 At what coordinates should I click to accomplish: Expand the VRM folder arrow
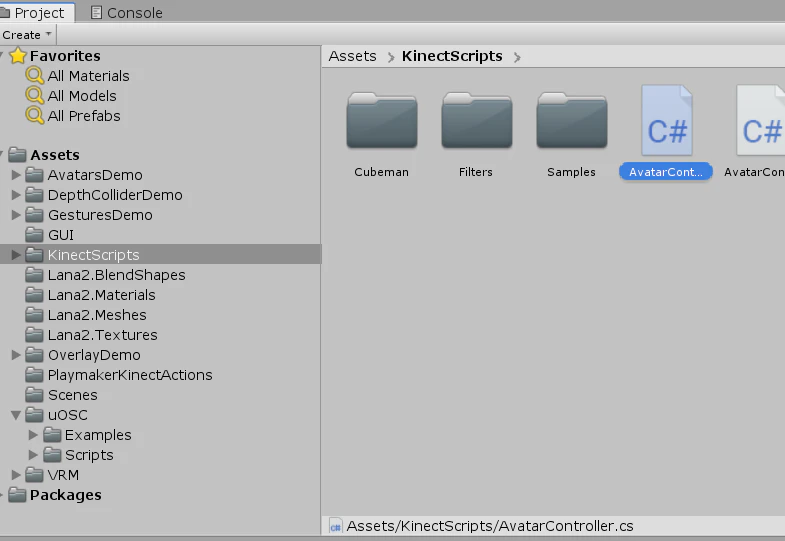tap(16, 475)
